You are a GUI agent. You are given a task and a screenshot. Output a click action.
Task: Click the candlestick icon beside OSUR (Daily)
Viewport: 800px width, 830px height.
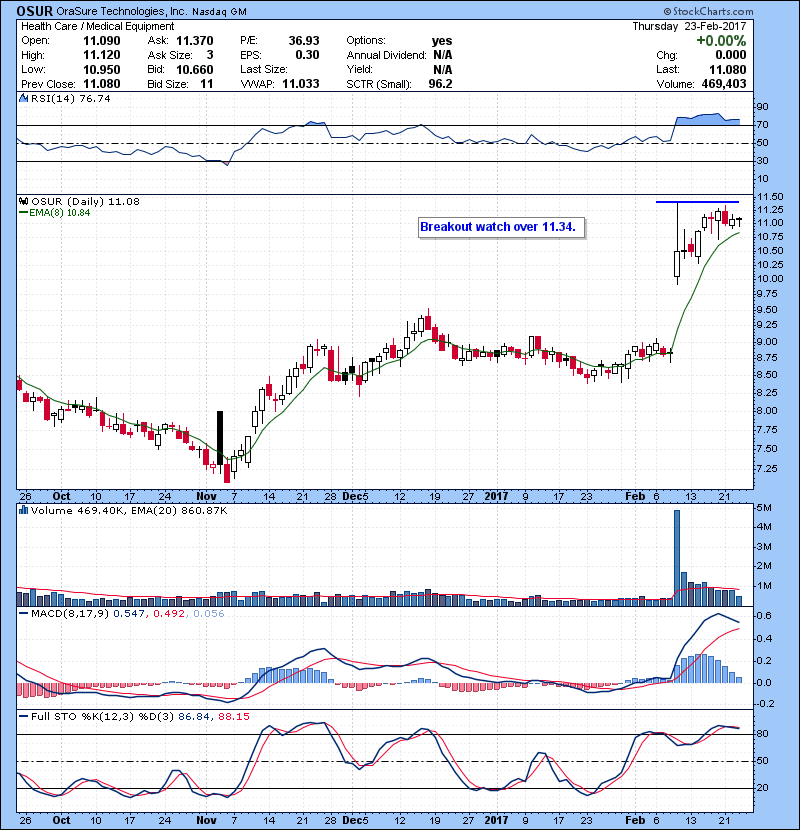23,201
